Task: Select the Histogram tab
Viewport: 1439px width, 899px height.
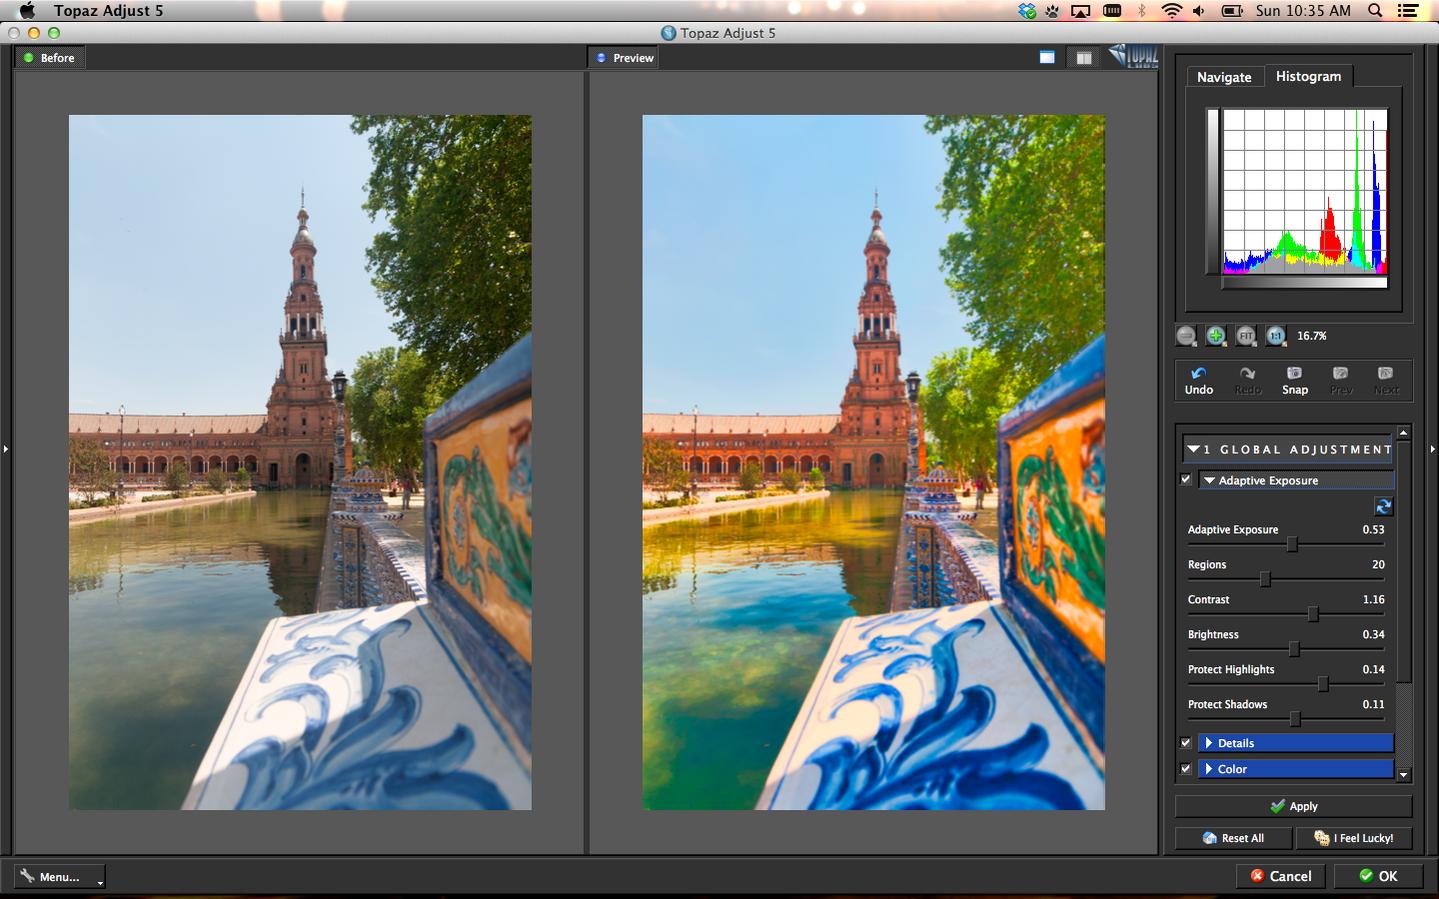Action: click(1308, 76)
